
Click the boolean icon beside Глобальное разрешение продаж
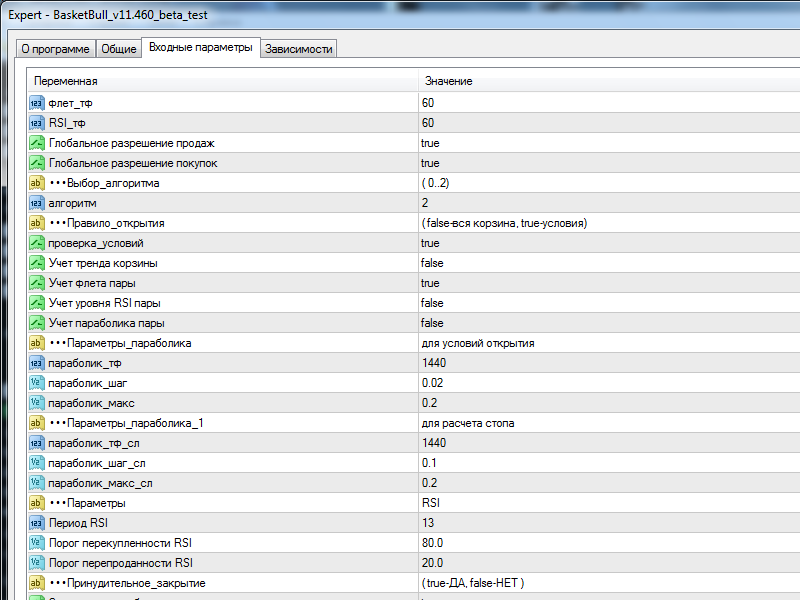click(37, 143)
